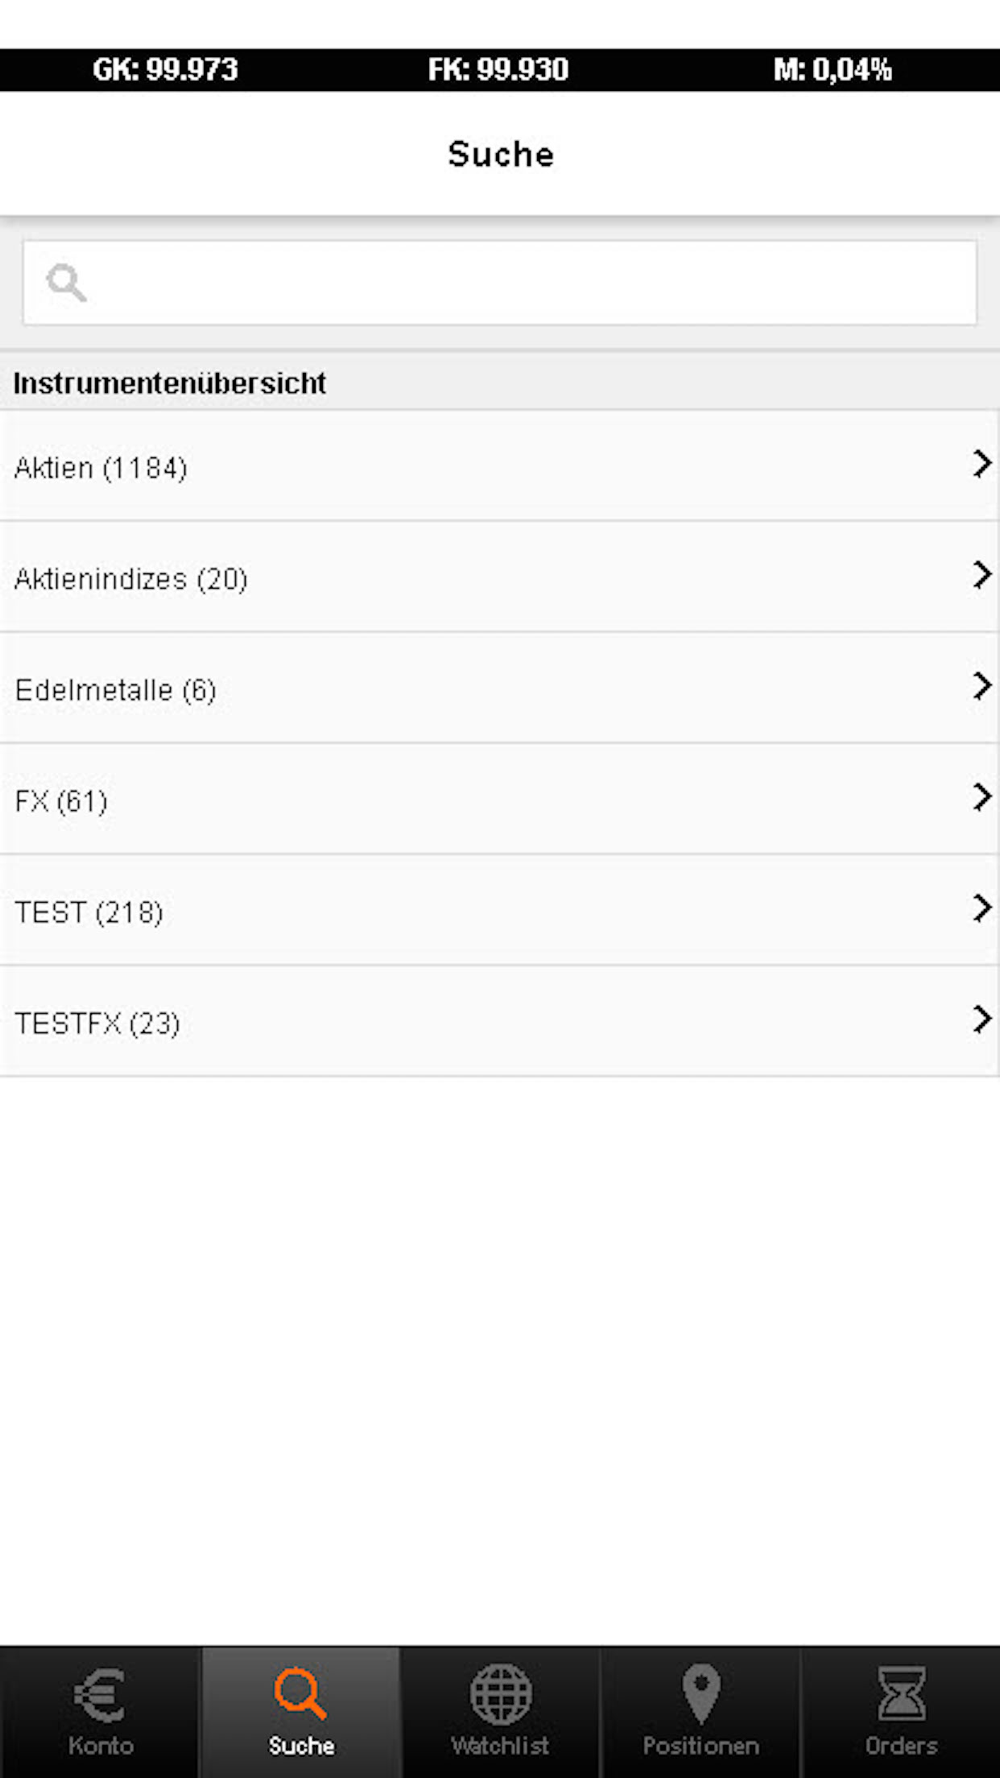Expand the Aktienindizes chevron arrow
Screen dimensions: 1000x1778
pyautogui.click(x=981, y=575)
